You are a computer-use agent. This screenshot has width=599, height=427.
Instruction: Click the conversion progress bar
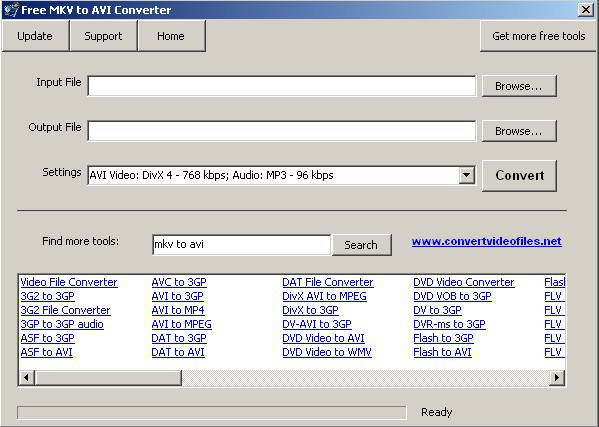click(x=212, y=412)
